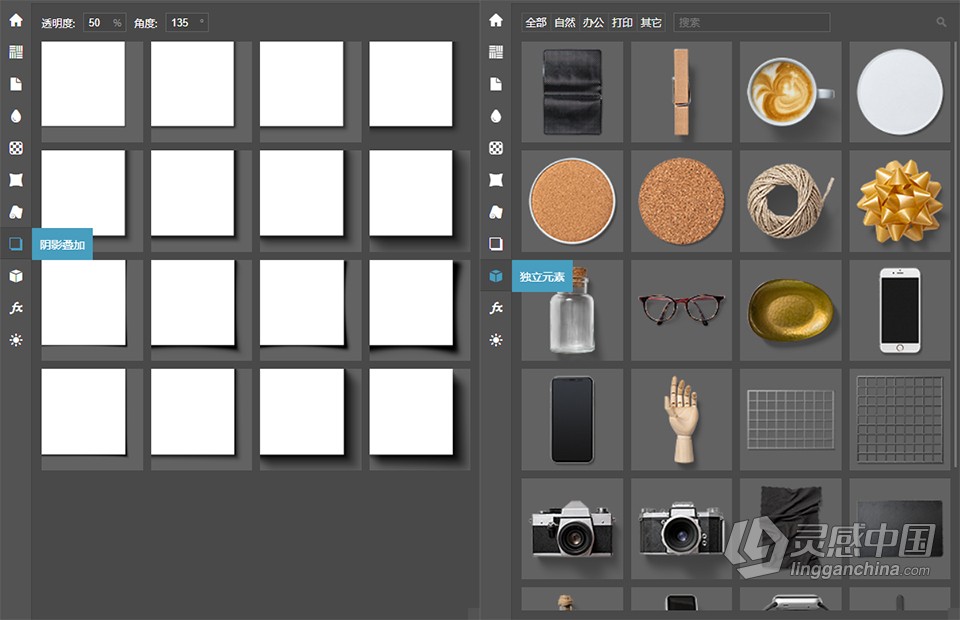Select the twine rope ball element
The width and height of the screenshot is (960, 620).
point(790,201)
